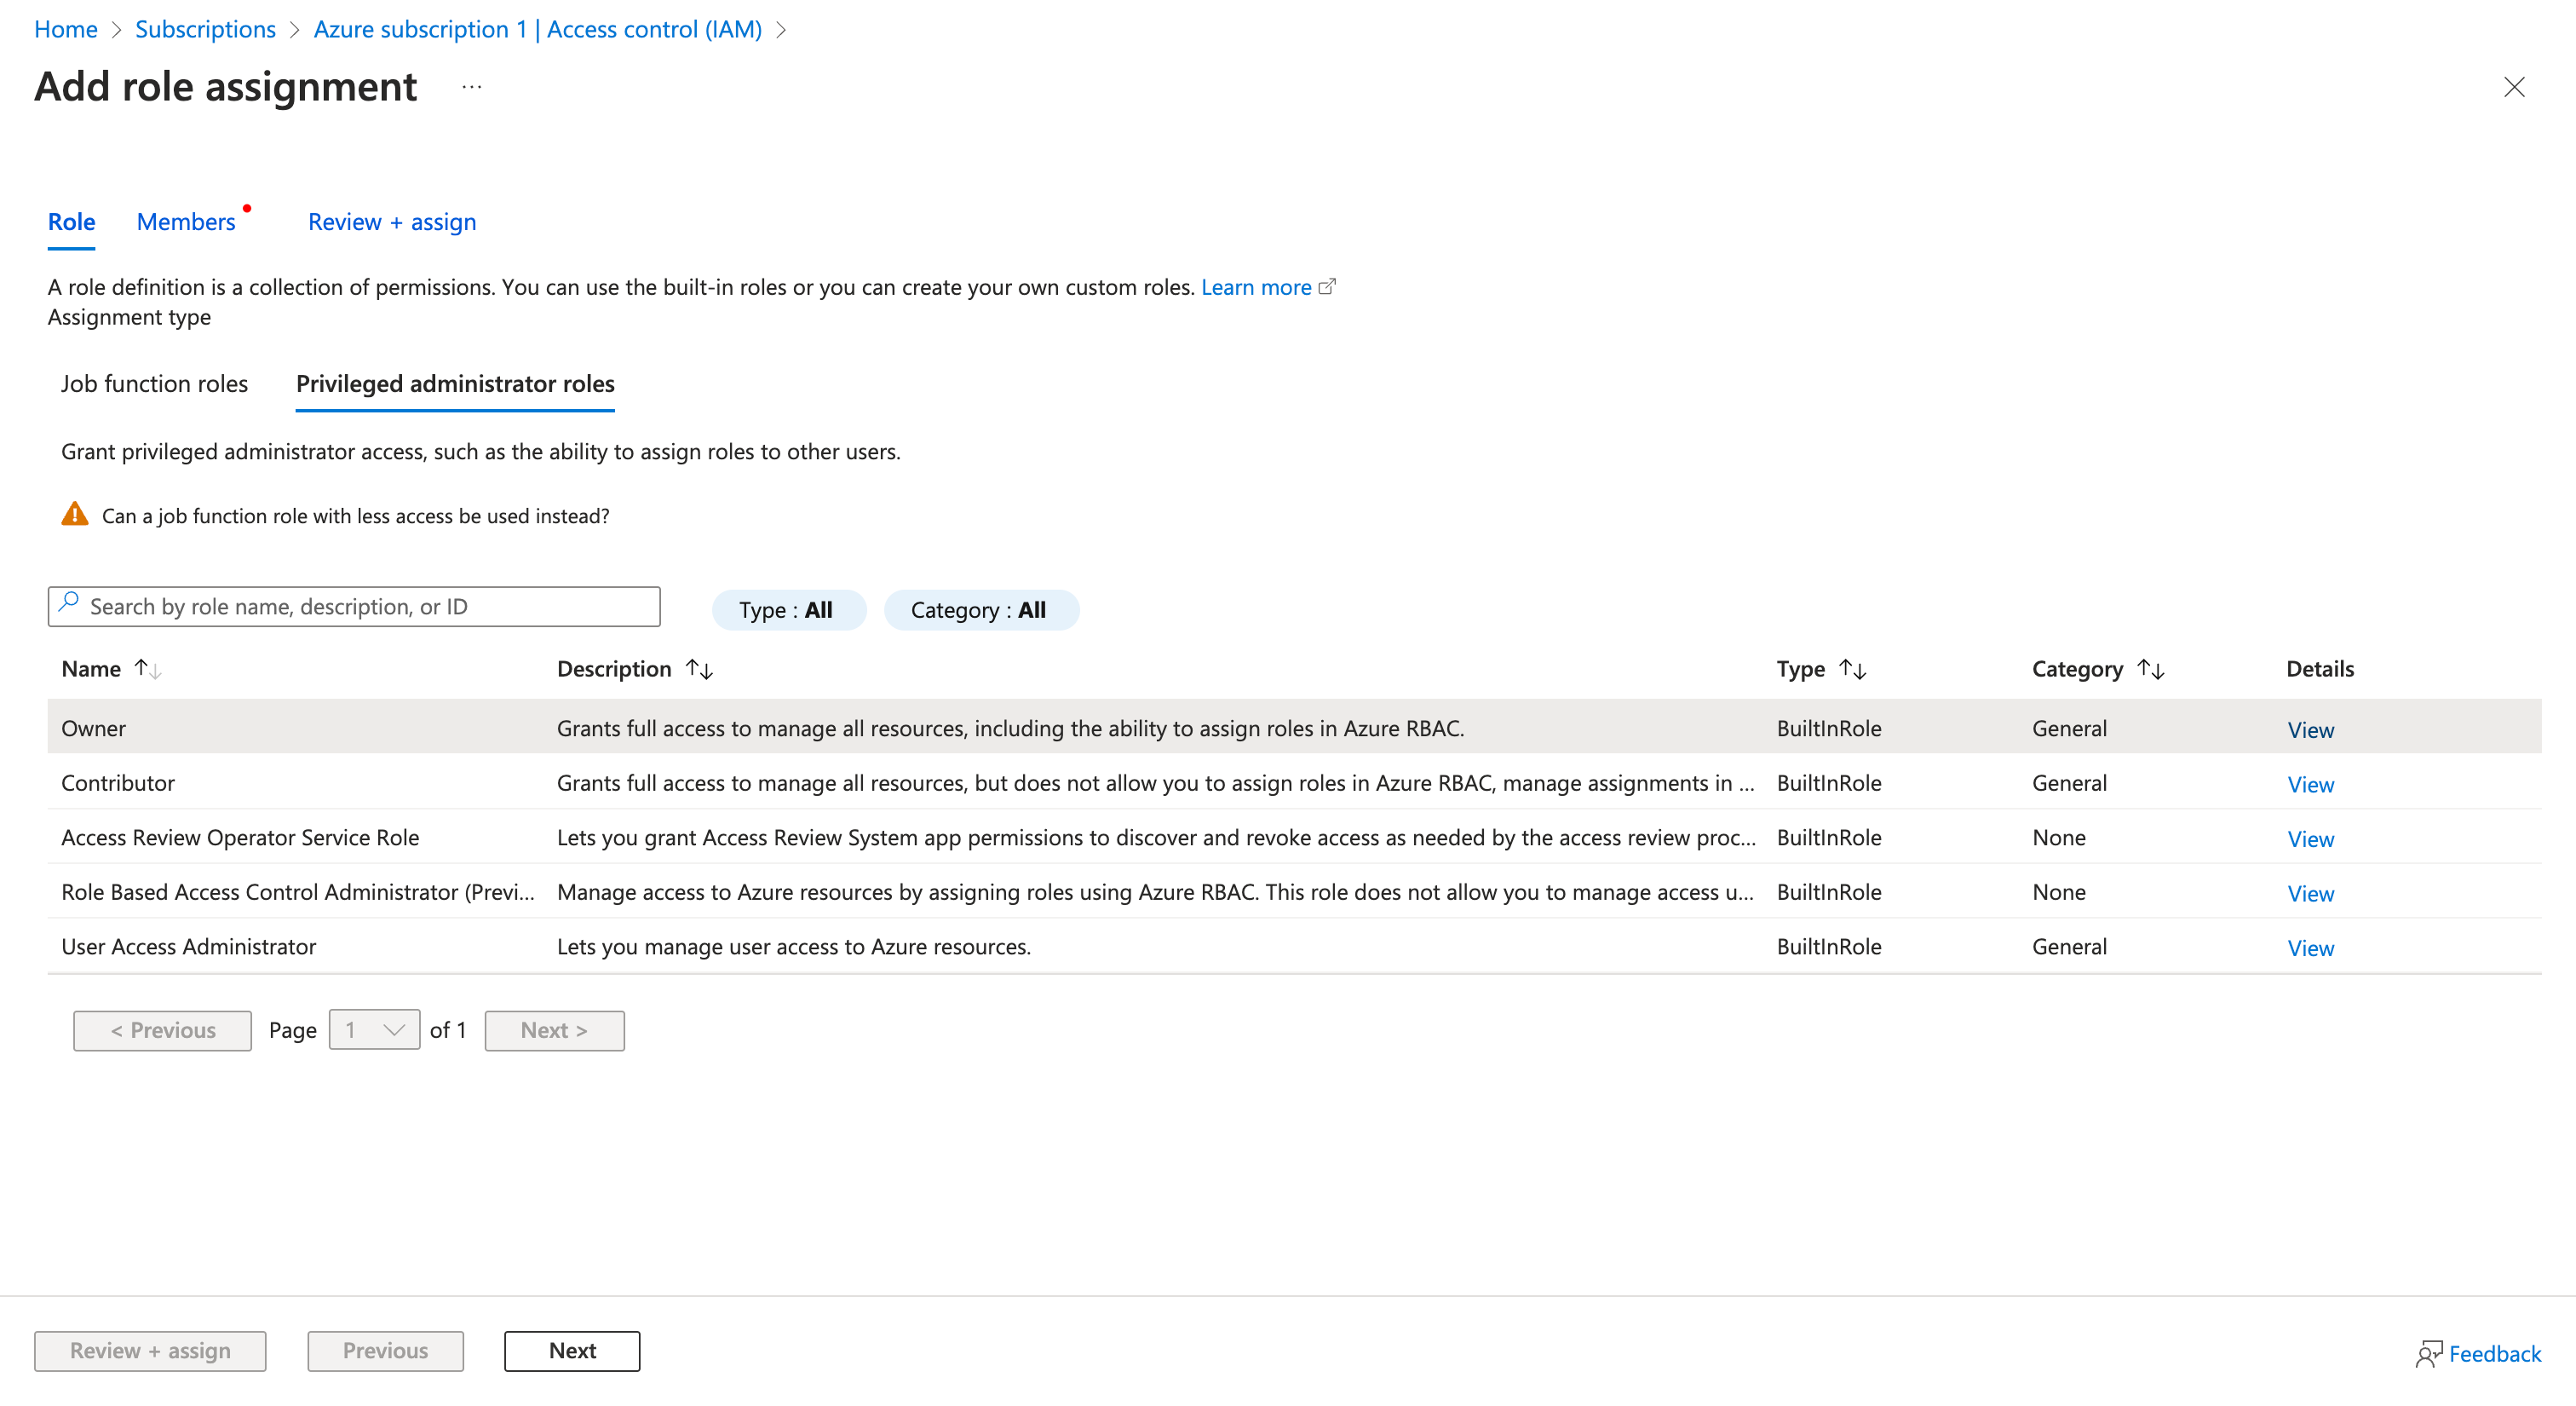Click the Name column sort arrows
Viewport: 2576px width, 1406px height.
coord(148,669)
